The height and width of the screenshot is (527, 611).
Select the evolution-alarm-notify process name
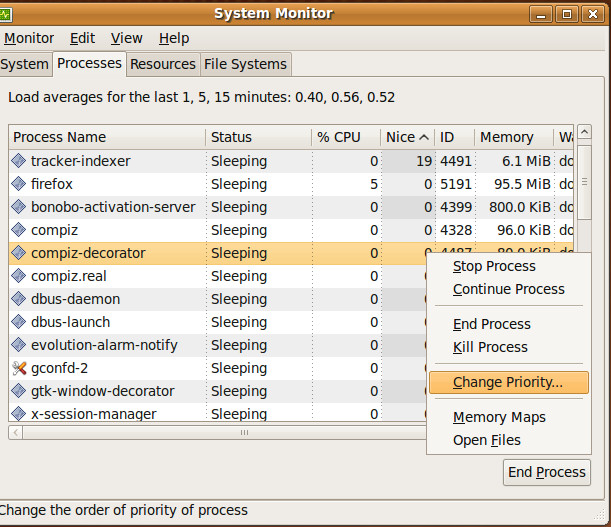click(x=104, y=345)
